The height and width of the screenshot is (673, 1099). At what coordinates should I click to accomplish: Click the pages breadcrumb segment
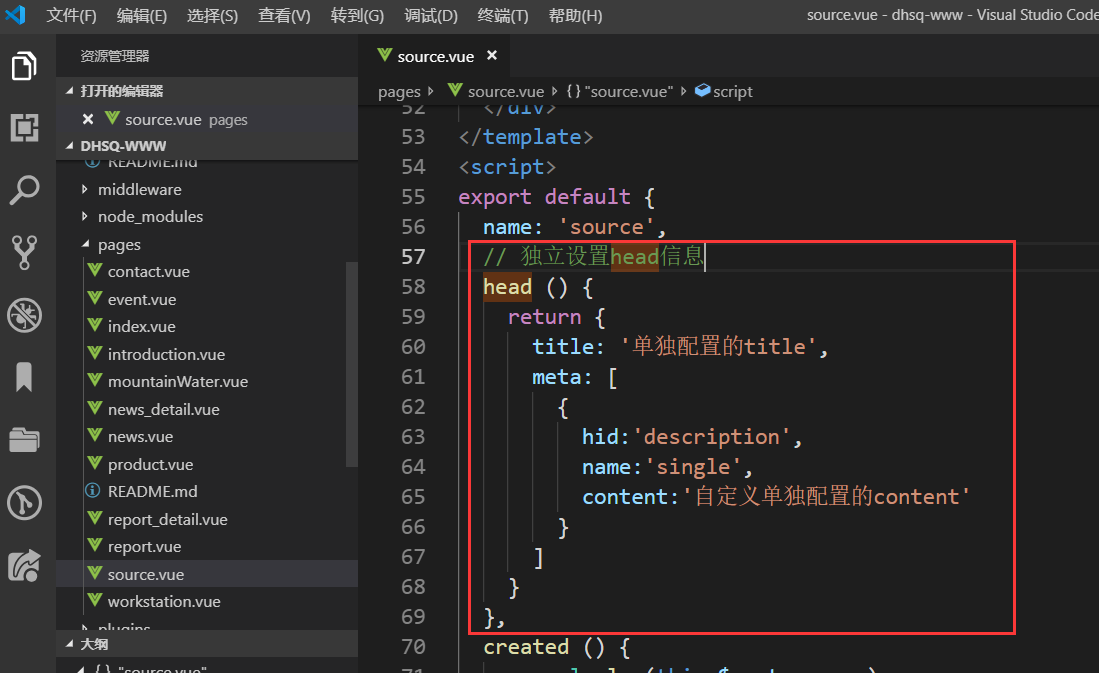399,92
